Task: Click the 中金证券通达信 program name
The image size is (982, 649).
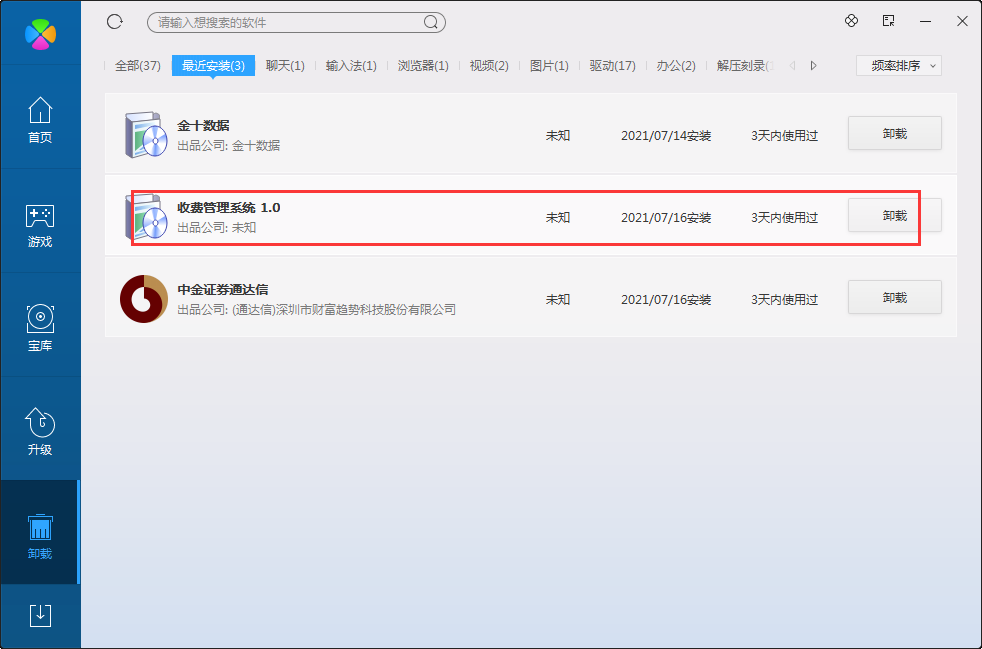Action: (x=223, y=289)
